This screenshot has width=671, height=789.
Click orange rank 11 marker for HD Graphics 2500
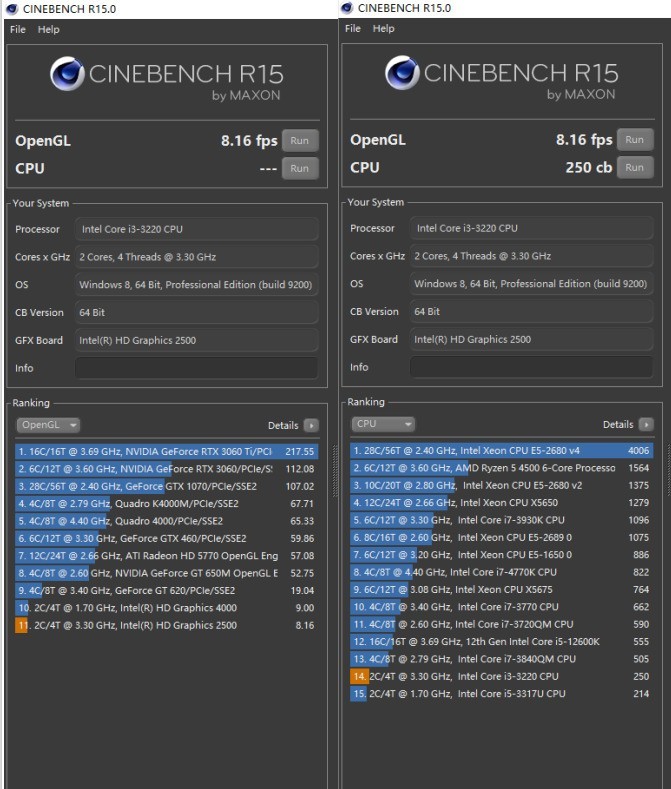coord(22,625)
